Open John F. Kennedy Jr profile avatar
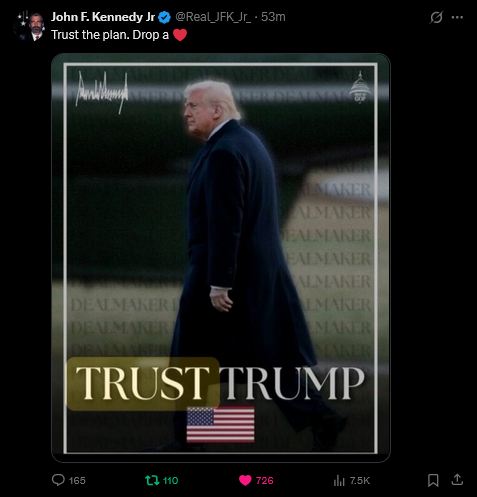 30,26
